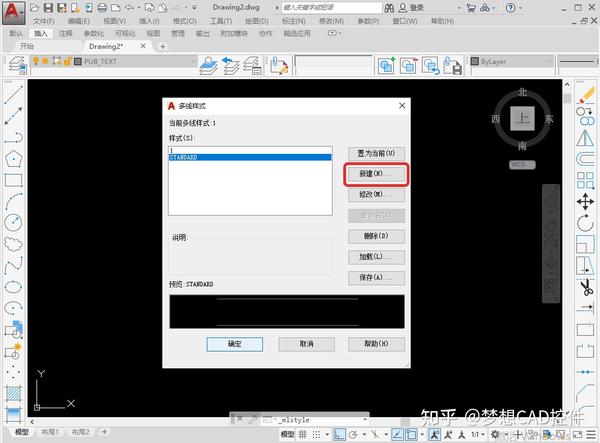600x443 pixels.
Task: Click the 置为当前(U) button
Action: click(376, 153)
